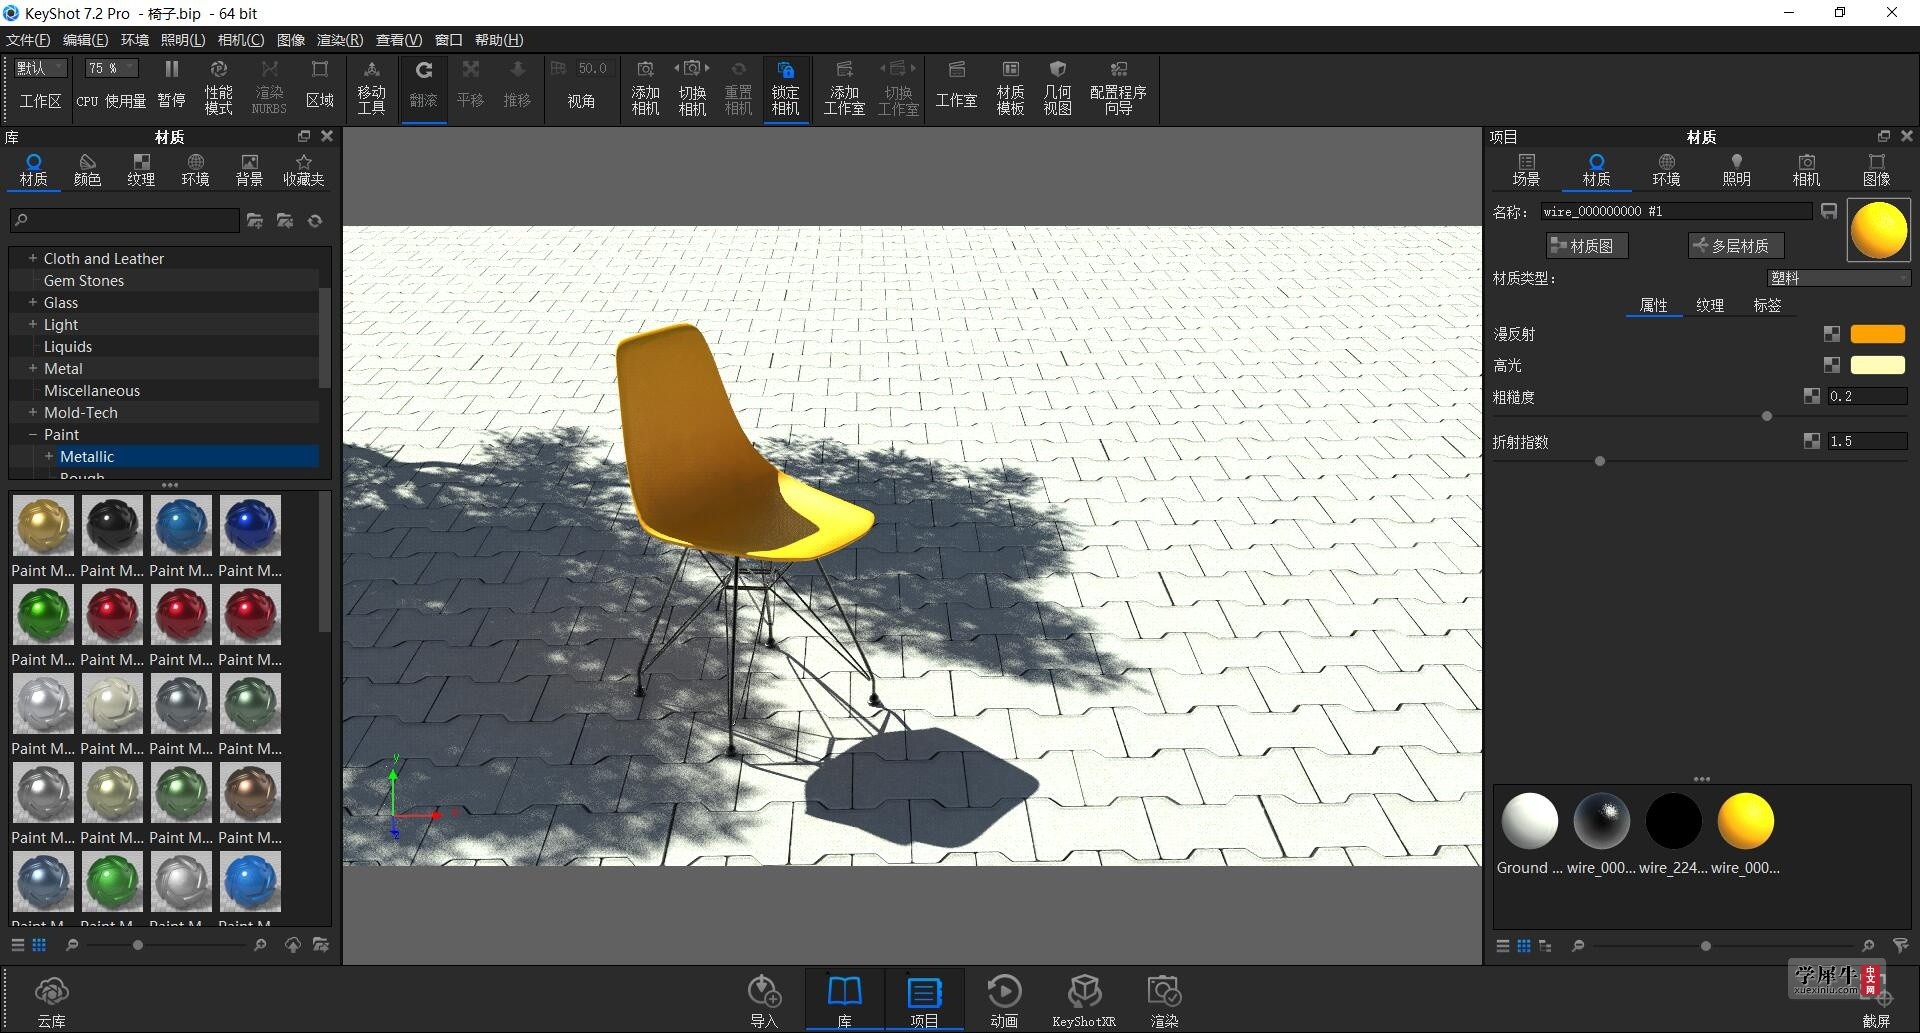Image resolution: width=1920 pixels, height=1033 pixels.
Task: Expand the Light folder
Action: pos(32,324)
